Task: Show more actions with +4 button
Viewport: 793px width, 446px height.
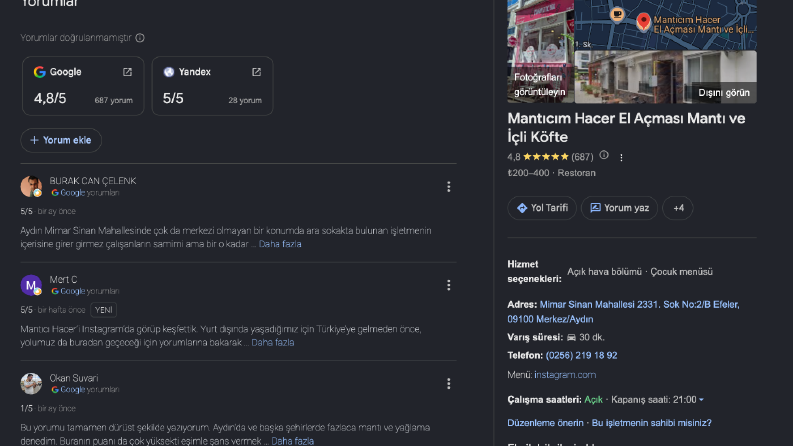Action: coord(678,208)
